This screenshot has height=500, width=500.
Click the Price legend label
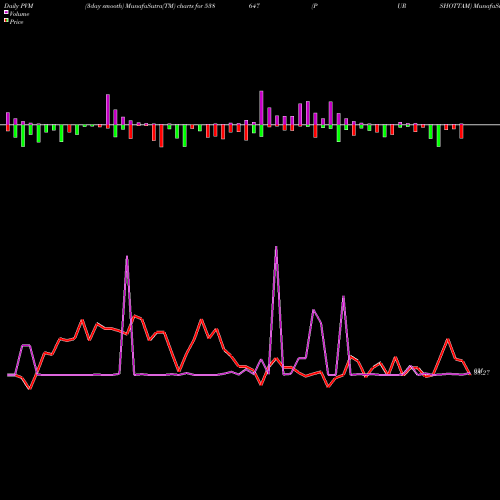[x=16, y=22]
